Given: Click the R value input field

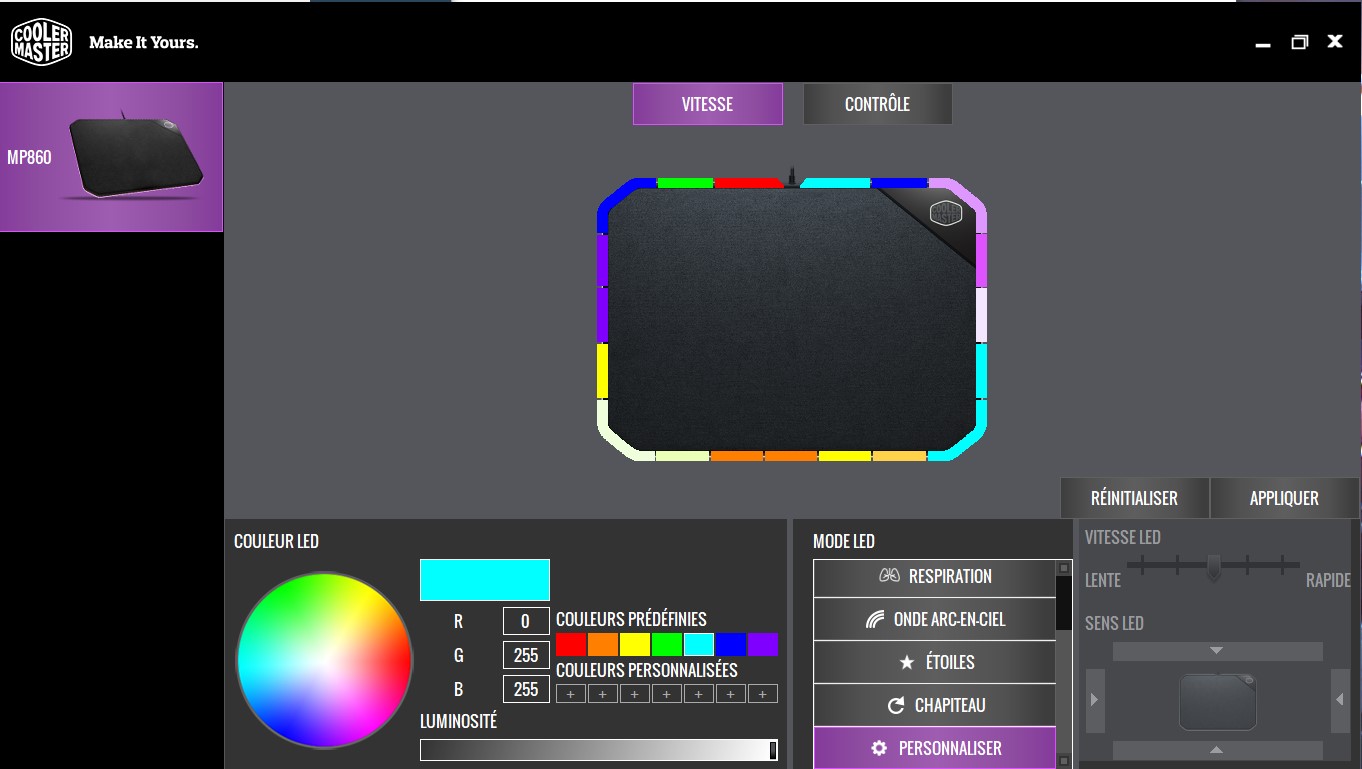Looking at the screenshot, I should tap(526, 621).
